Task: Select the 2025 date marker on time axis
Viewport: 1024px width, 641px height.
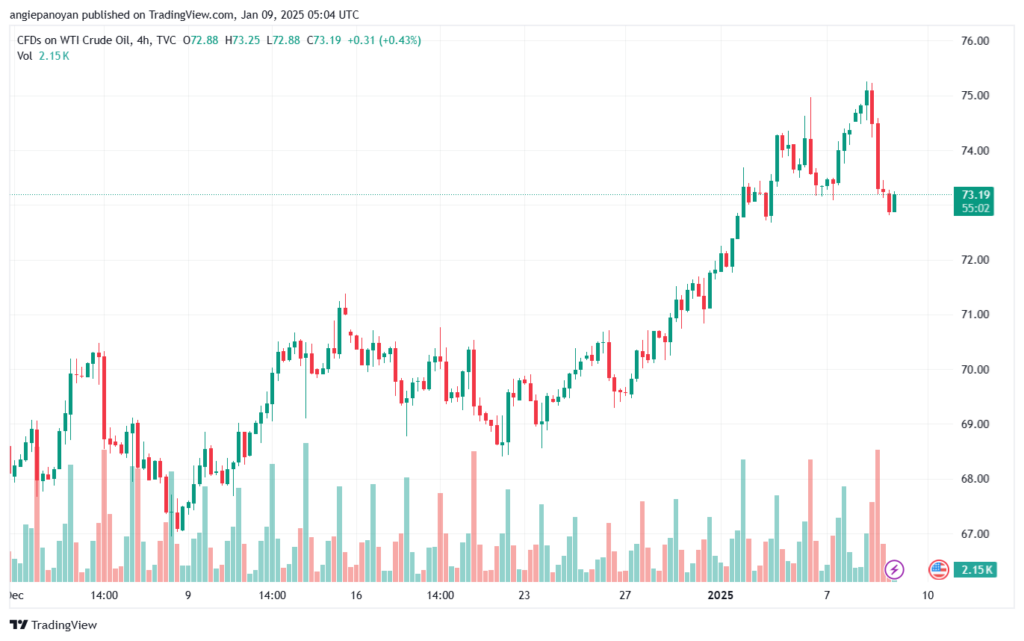Action: [x=720, y=595]
